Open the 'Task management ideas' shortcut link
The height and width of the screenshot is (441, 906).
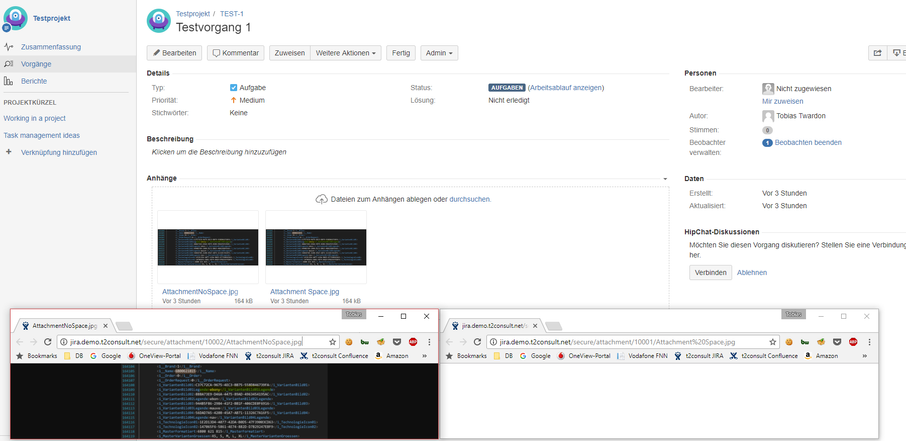[42, 135]
